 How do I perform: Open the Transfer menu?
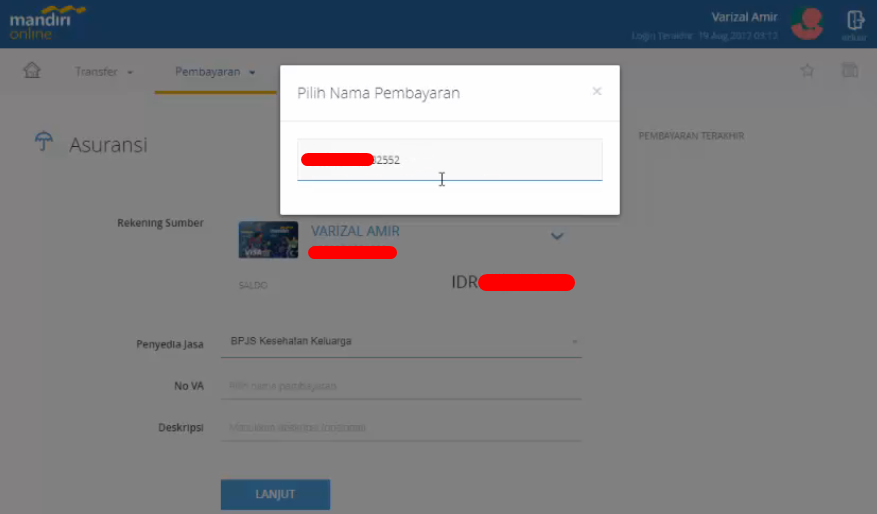point(104,72)
